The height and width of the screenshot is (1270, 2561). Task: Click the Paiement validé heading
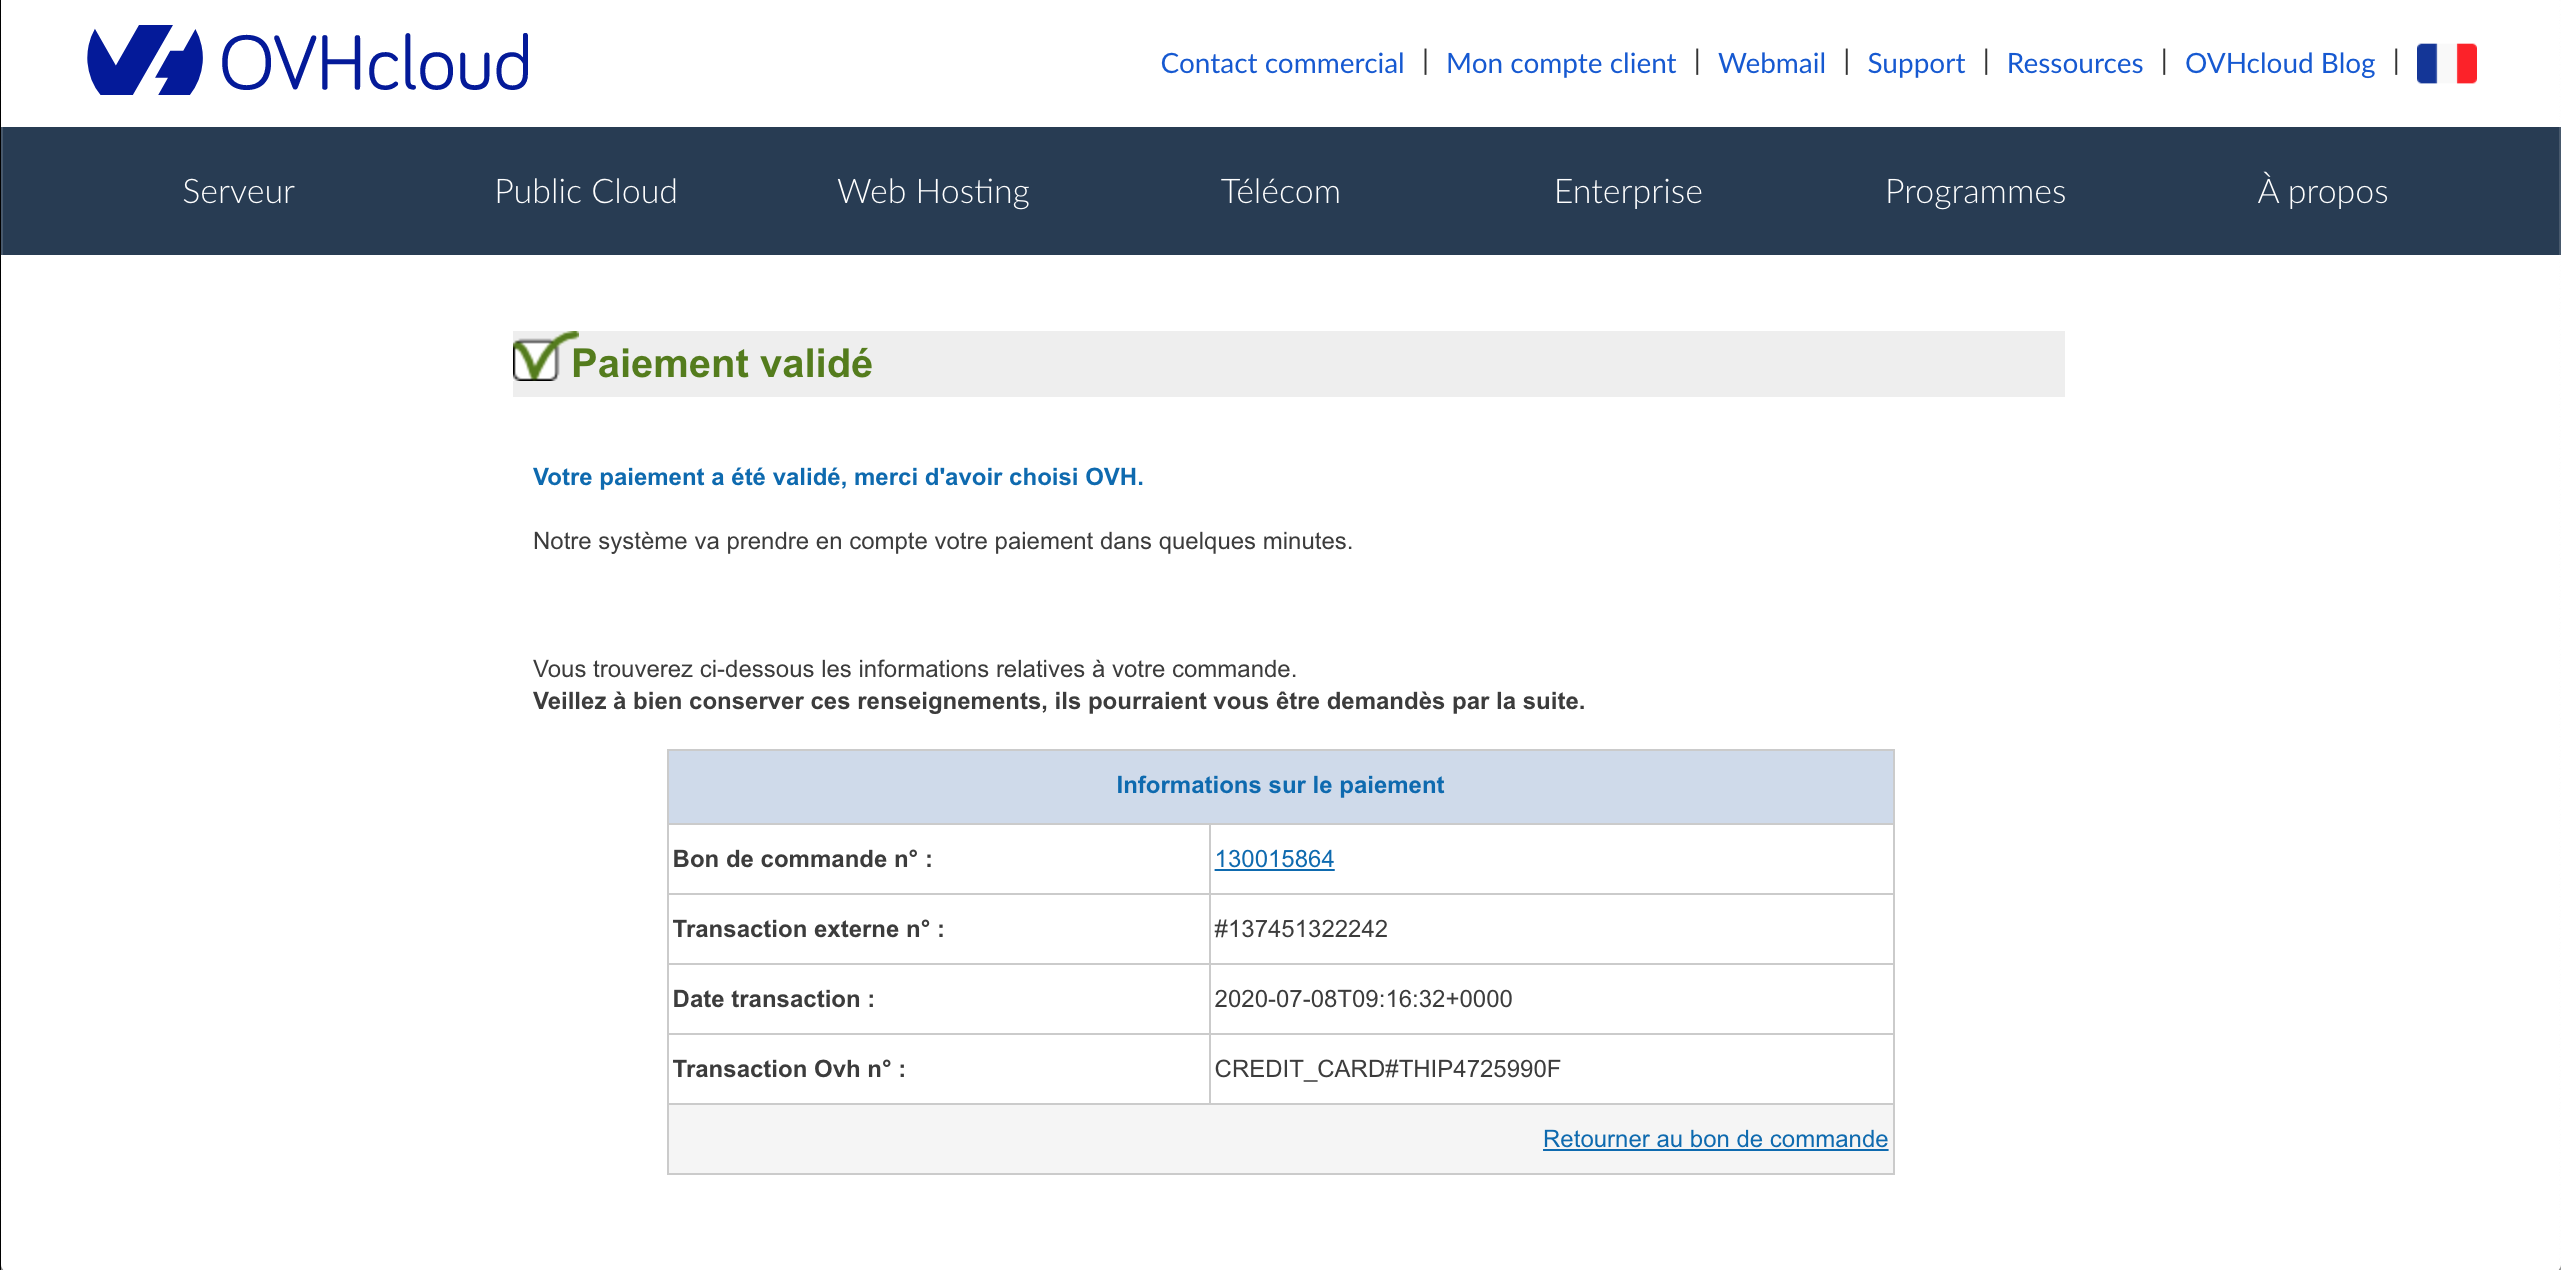[721, 363]
